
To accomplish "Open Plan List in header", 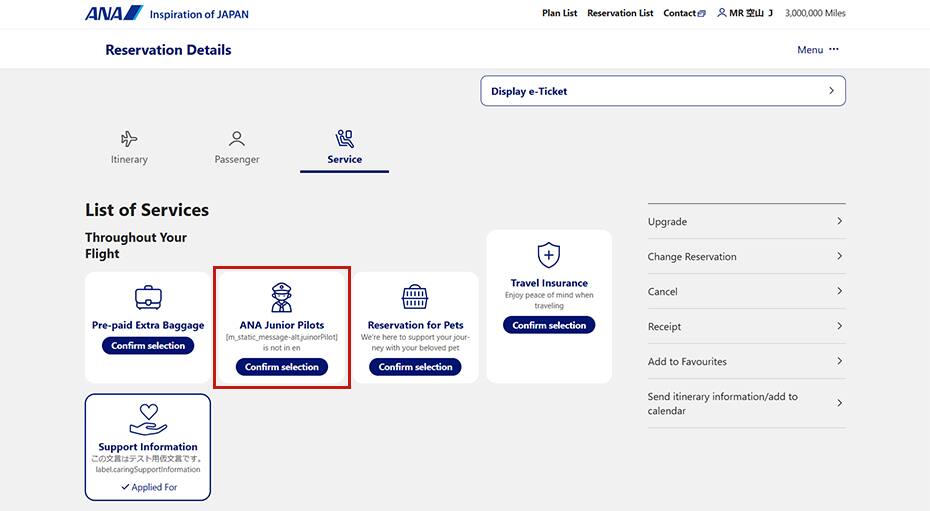I will click(x=559, y=13).
